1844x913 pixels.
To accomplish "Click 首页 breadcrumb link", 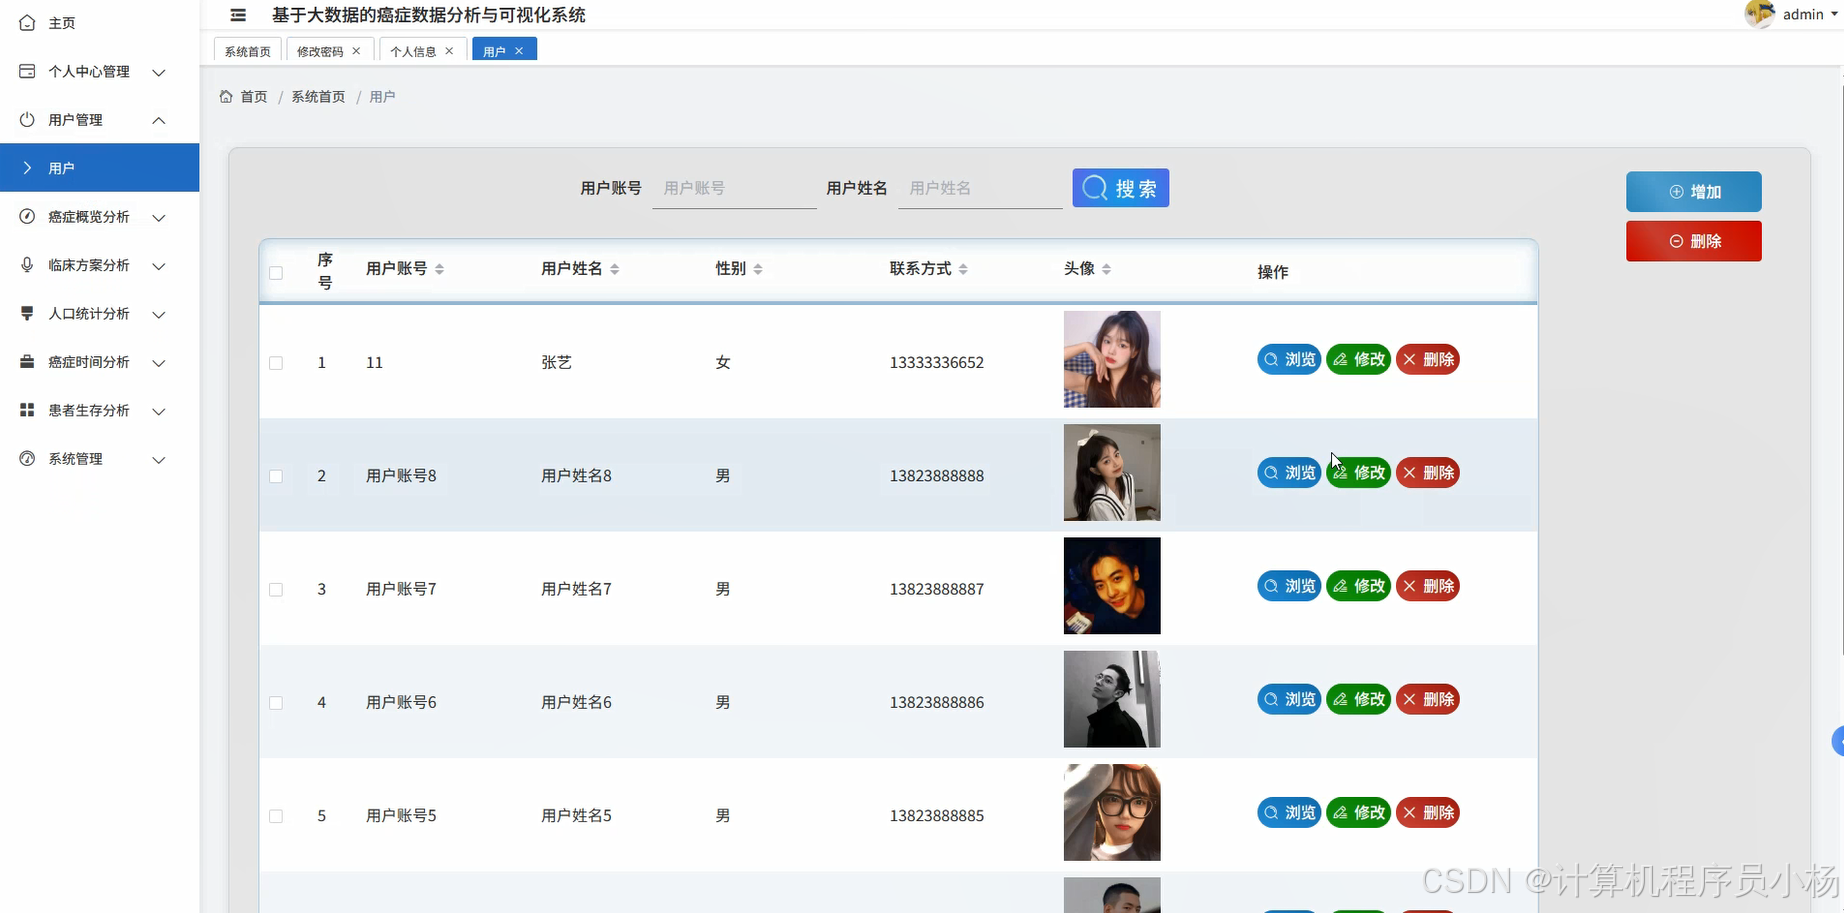I will [254, 97].
